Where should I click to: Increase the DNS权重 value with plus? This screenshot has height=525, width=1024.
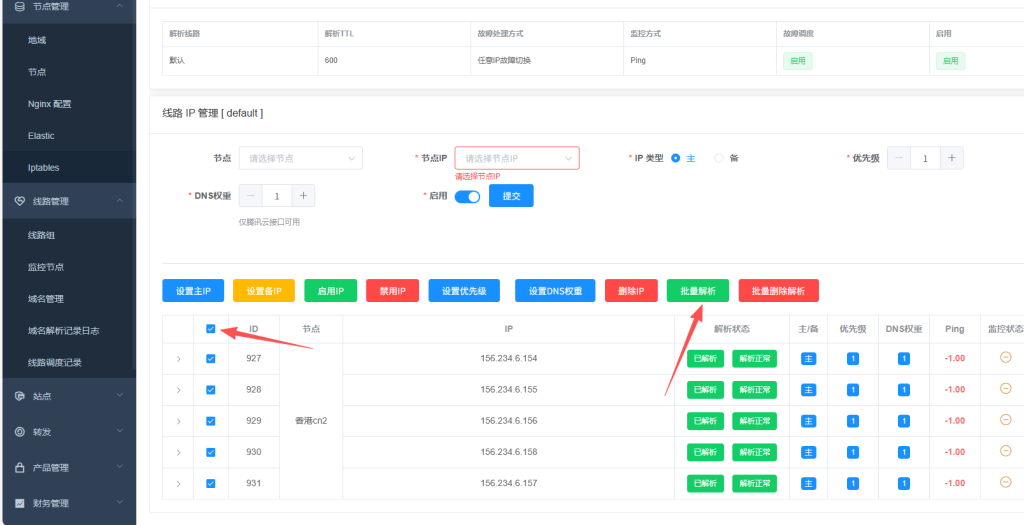pos(303,195)
